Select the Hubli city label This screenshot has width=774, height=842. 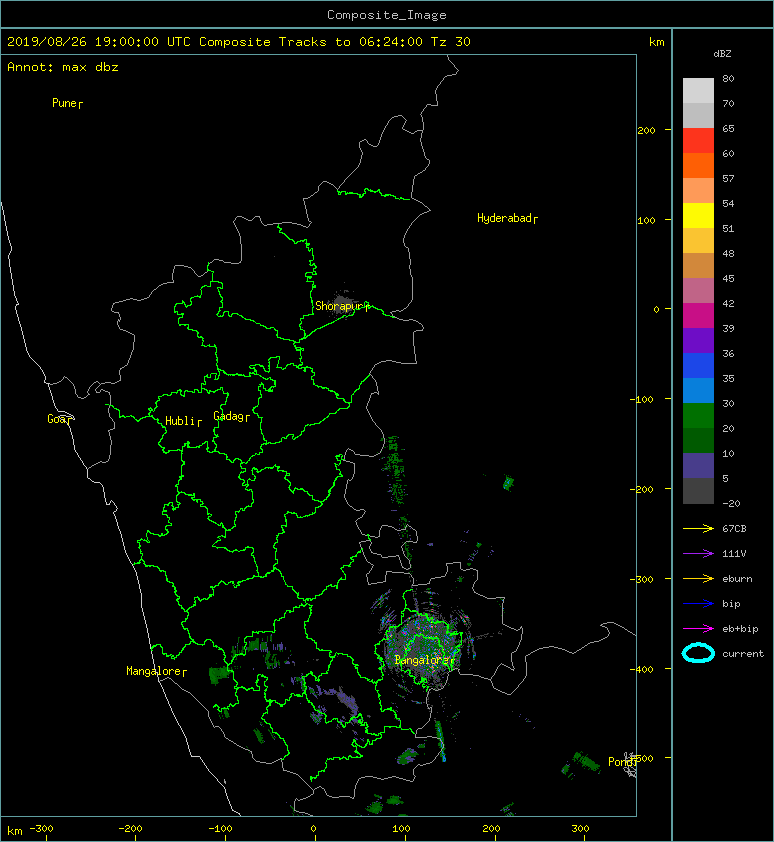pos(183,421)
